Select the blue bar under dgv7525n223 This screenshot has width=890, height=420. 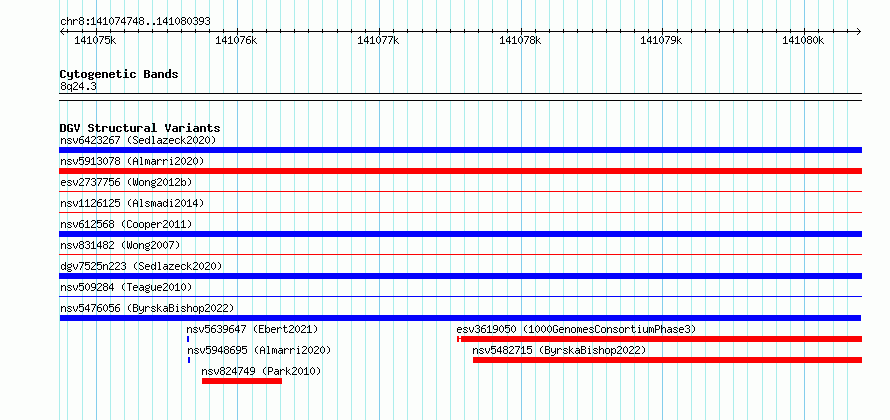[460, 276]
